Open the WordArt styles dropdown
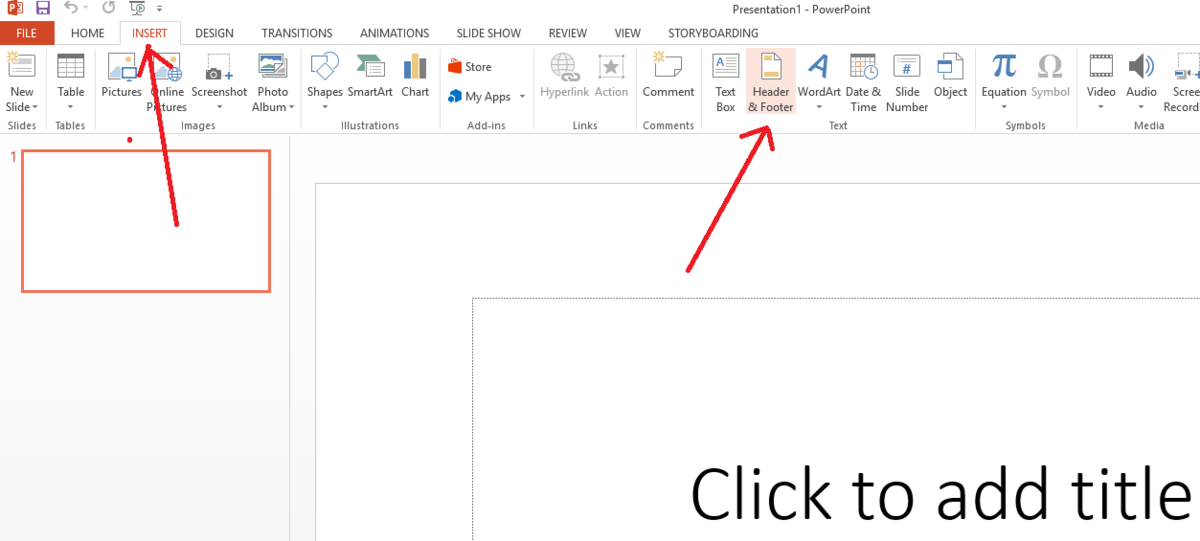The image size is (1200, 541). click(819, 83)
